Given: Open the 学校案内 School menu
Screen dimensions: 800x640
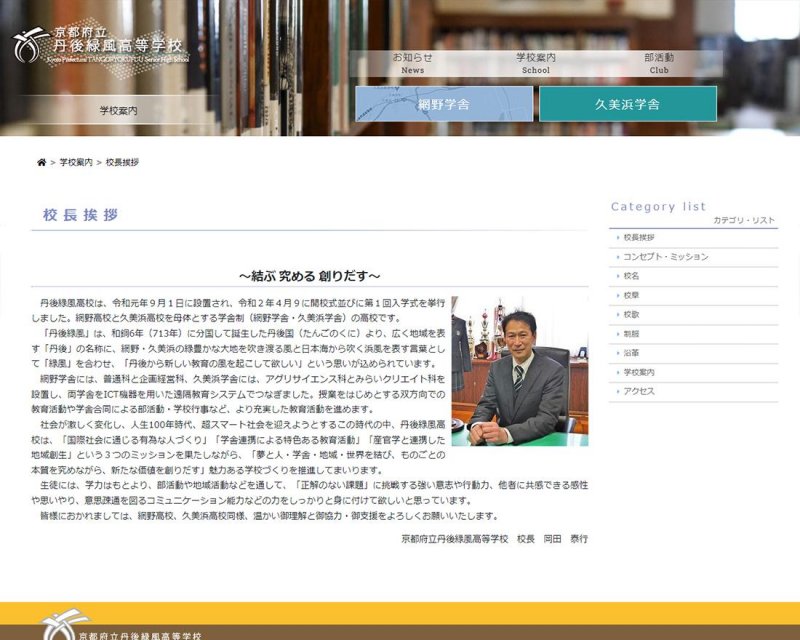Looking at the screenshot, I should point(535,63).
